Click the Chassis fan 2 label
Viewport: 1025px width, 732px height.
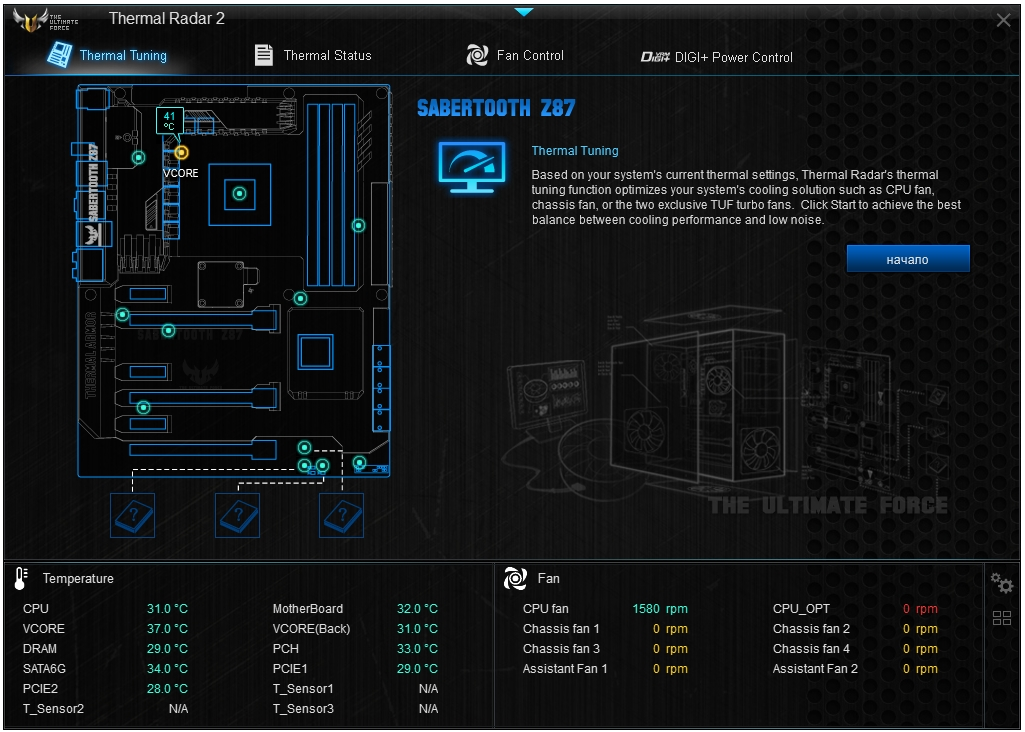(x=811, y=629)
